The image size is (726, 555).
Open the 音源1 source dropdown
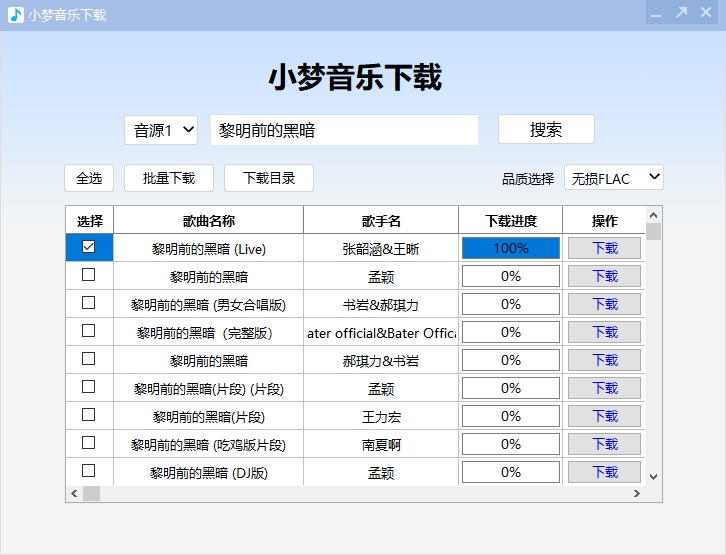(161, 130)
